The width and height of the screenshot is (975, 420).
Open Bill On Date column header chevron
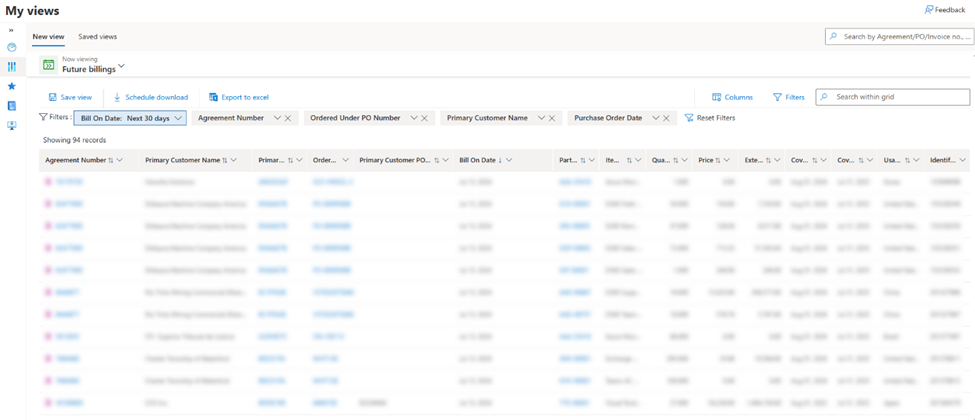[x=509, y=160]
